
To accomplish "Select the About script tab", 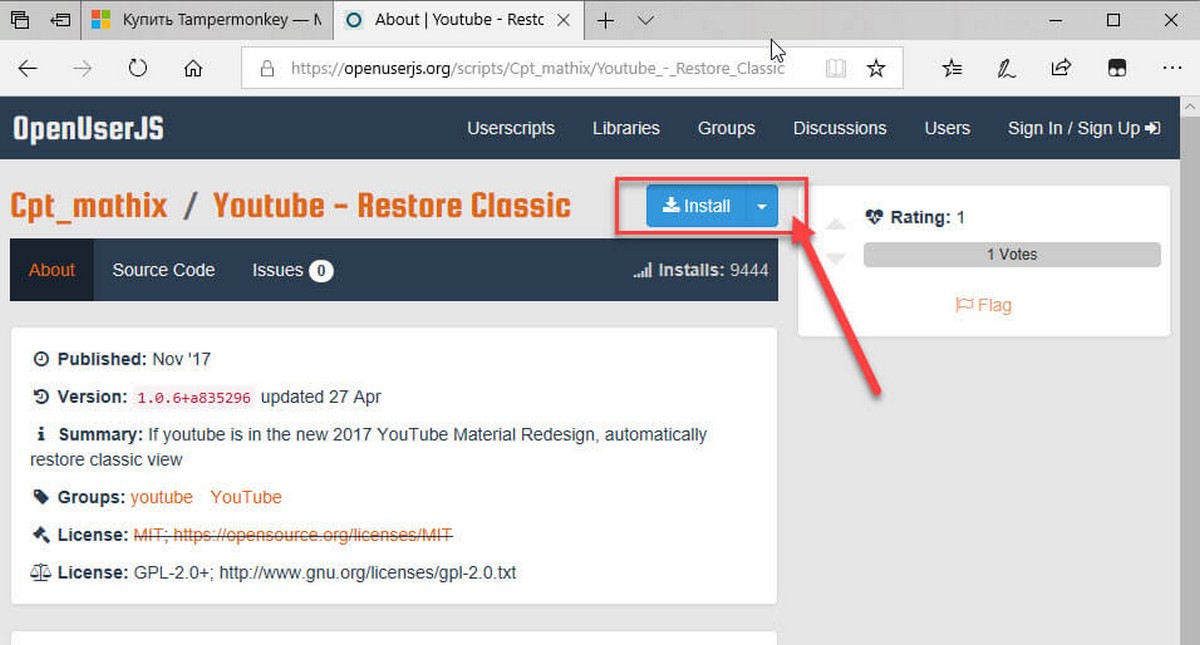I will pos(52,270).
